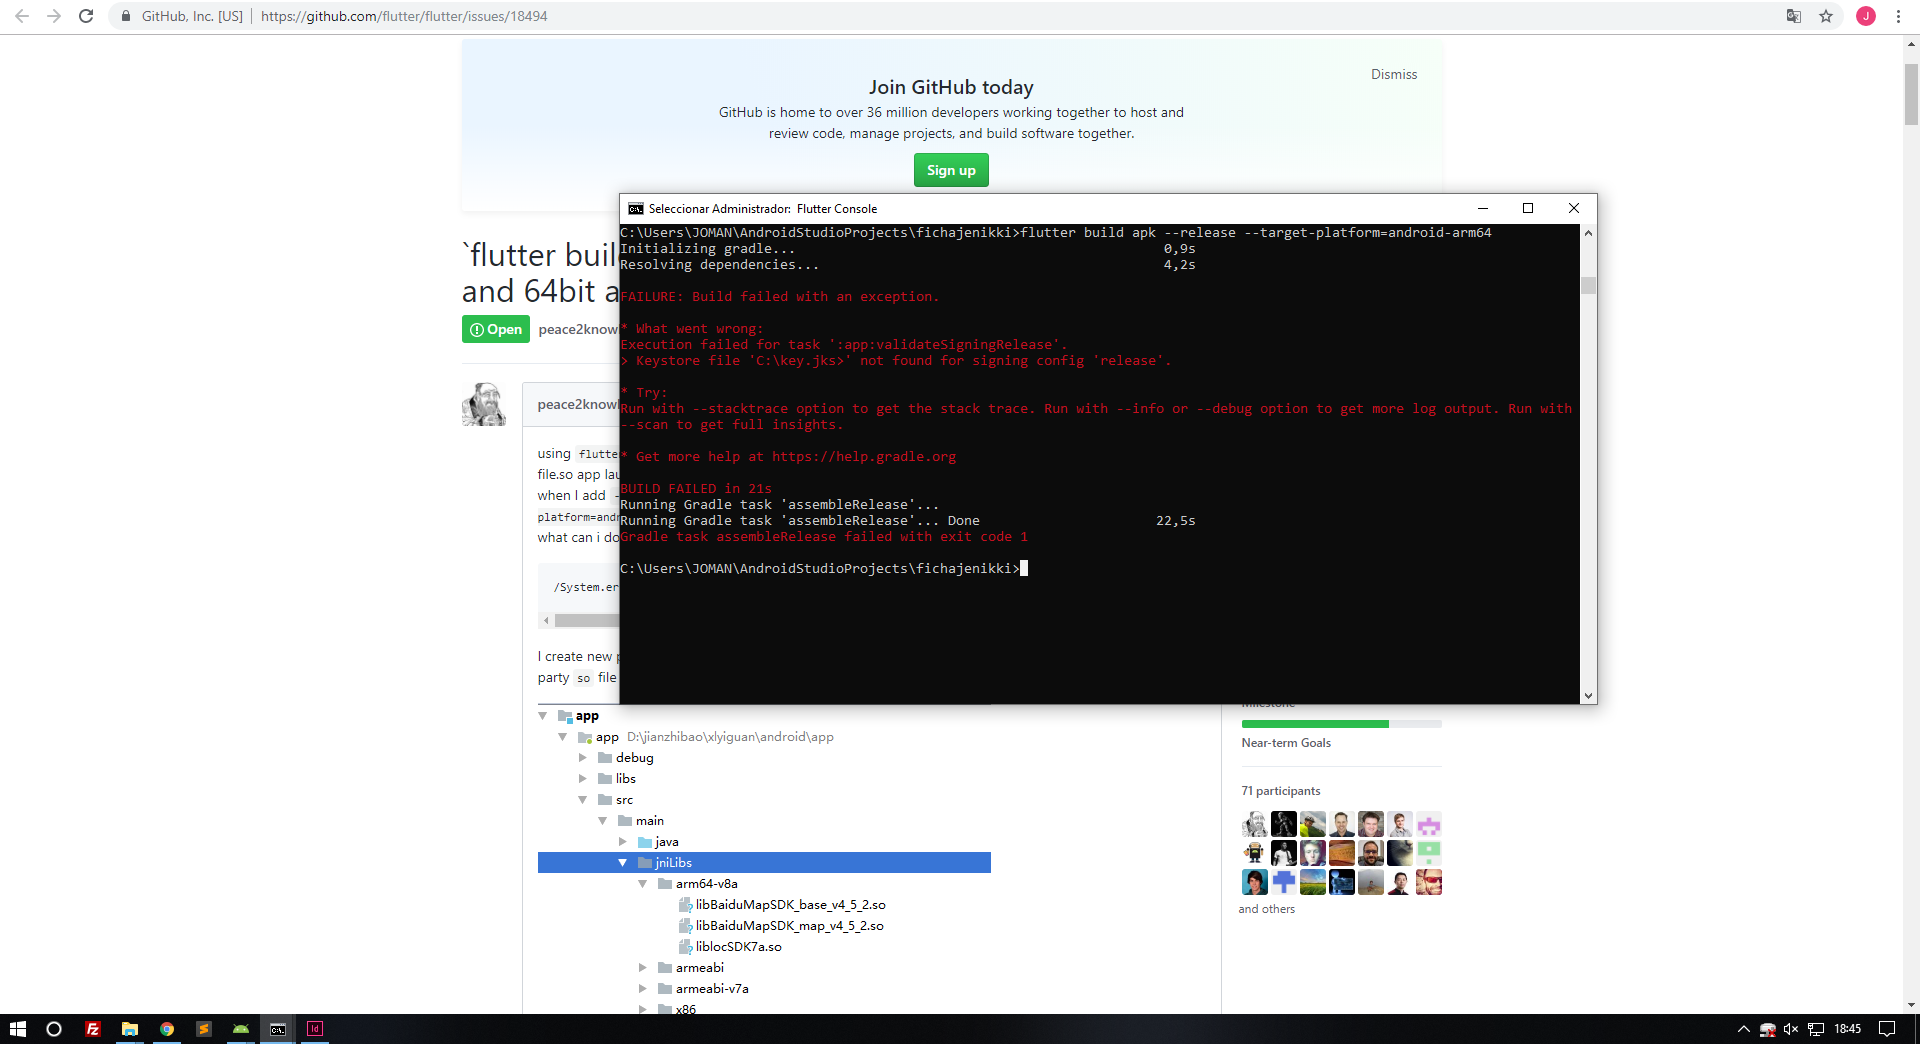
Task: Click the console vertical scrollbar thumb
Action: click(x=1588, y=286)
